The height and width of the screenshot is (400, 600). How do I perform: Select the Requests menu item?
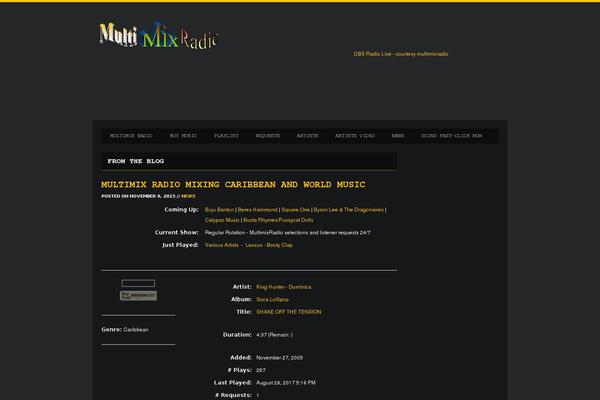coord(268,136)
